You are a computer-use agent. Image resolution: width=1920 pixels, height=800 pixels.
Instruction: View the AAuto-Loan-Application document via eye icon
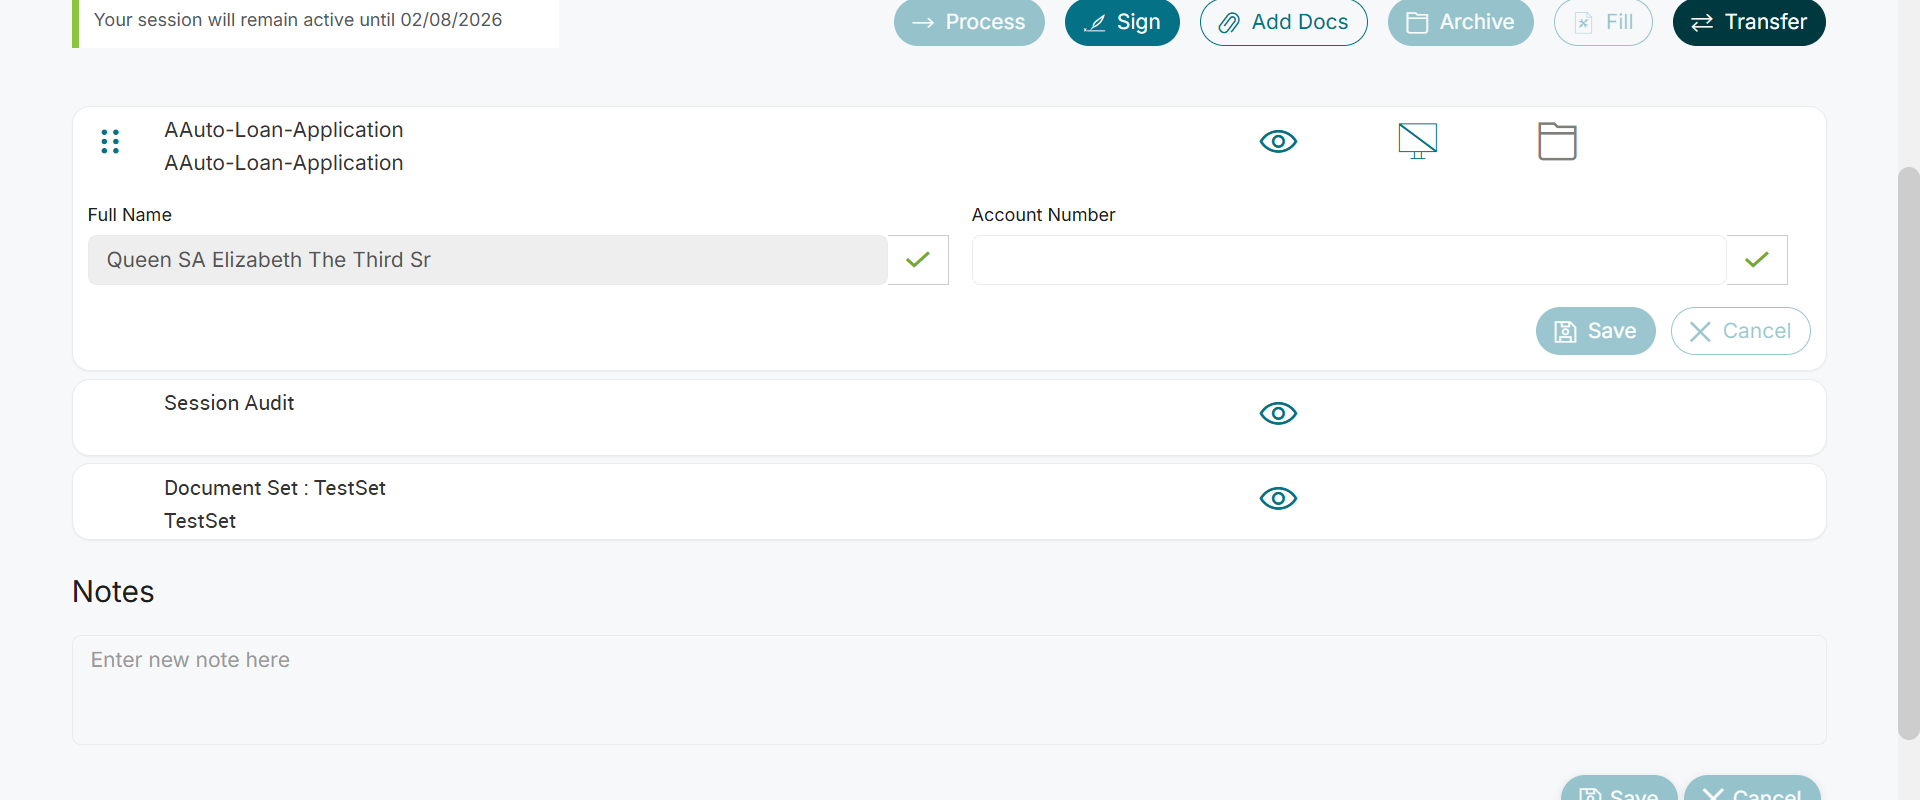pyautogui.click(x=1278, y=141)
